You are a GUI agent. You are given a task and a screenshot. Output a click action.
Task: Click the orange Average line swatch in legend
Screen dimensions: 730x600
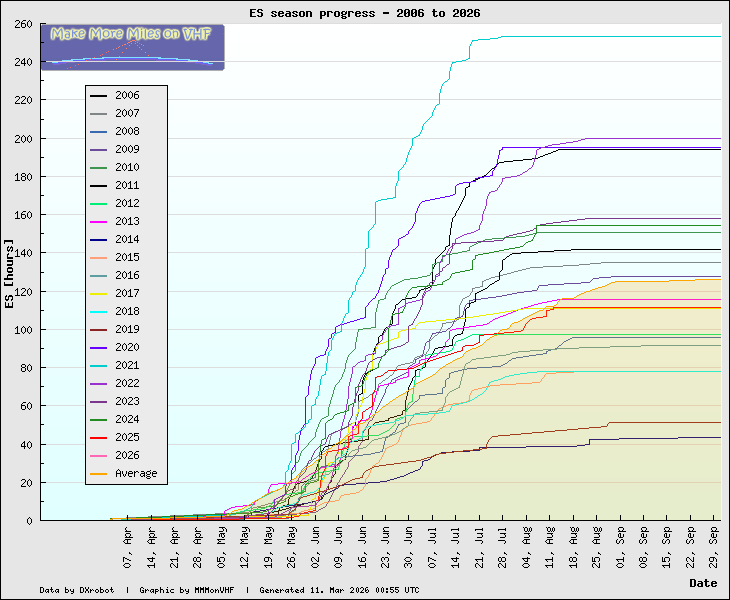(x=99, y=474)
